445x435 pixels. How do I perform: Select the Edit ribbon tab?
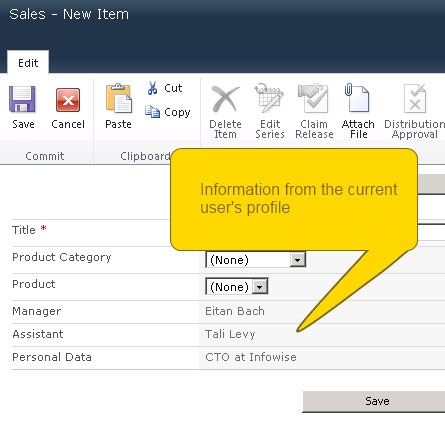28,63
